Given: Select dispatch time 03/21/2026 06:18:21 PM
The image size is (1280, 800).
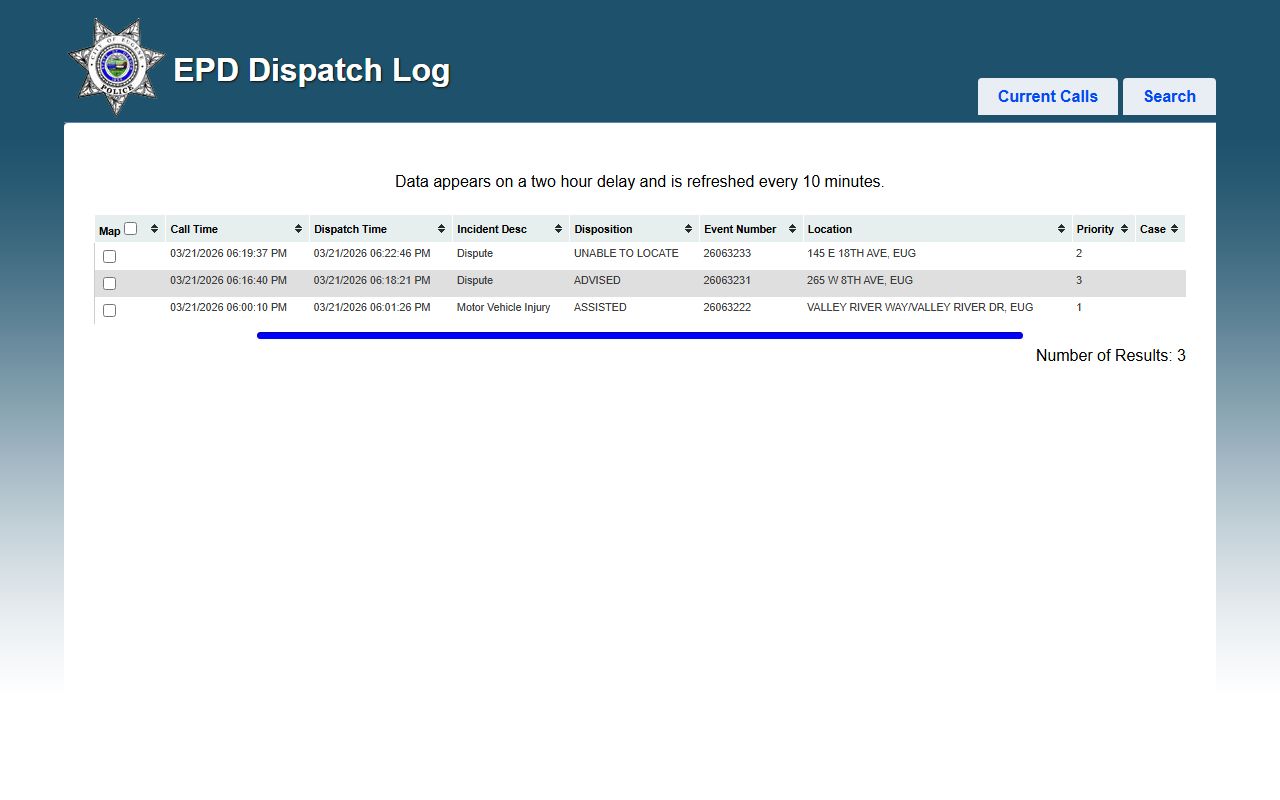Looking at the screenshot, I should [x=372, y=280].
